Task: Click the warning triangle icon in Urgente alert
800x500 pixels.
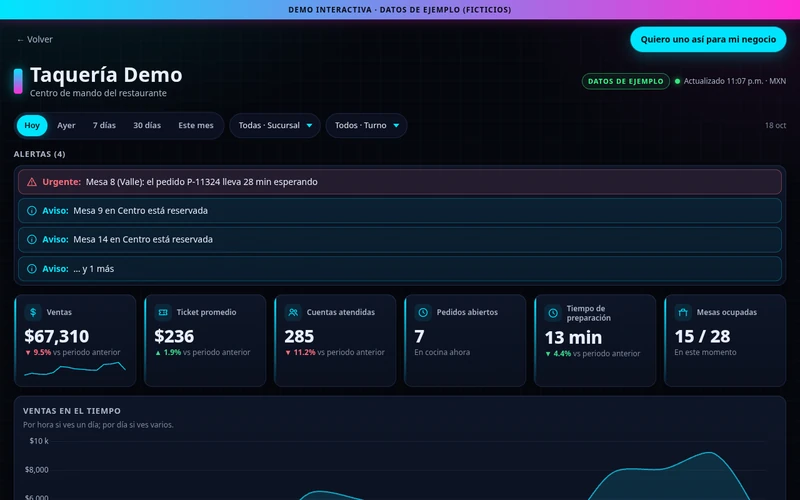Action: [32, 182]
